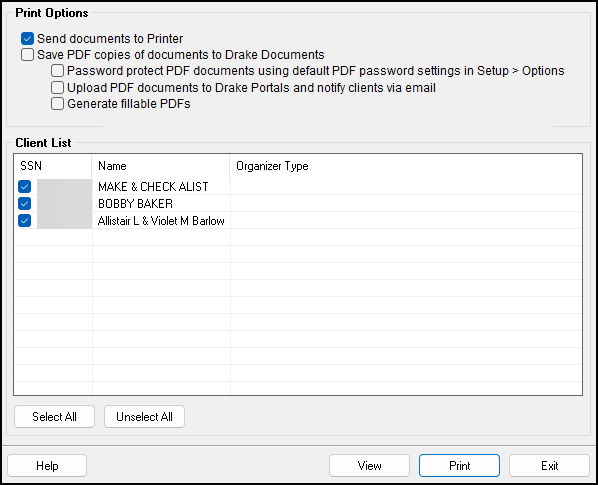This screenshot has height=485, width=598.
Task: Tick Password protect PDF documents option
Action: click(57, 71)
